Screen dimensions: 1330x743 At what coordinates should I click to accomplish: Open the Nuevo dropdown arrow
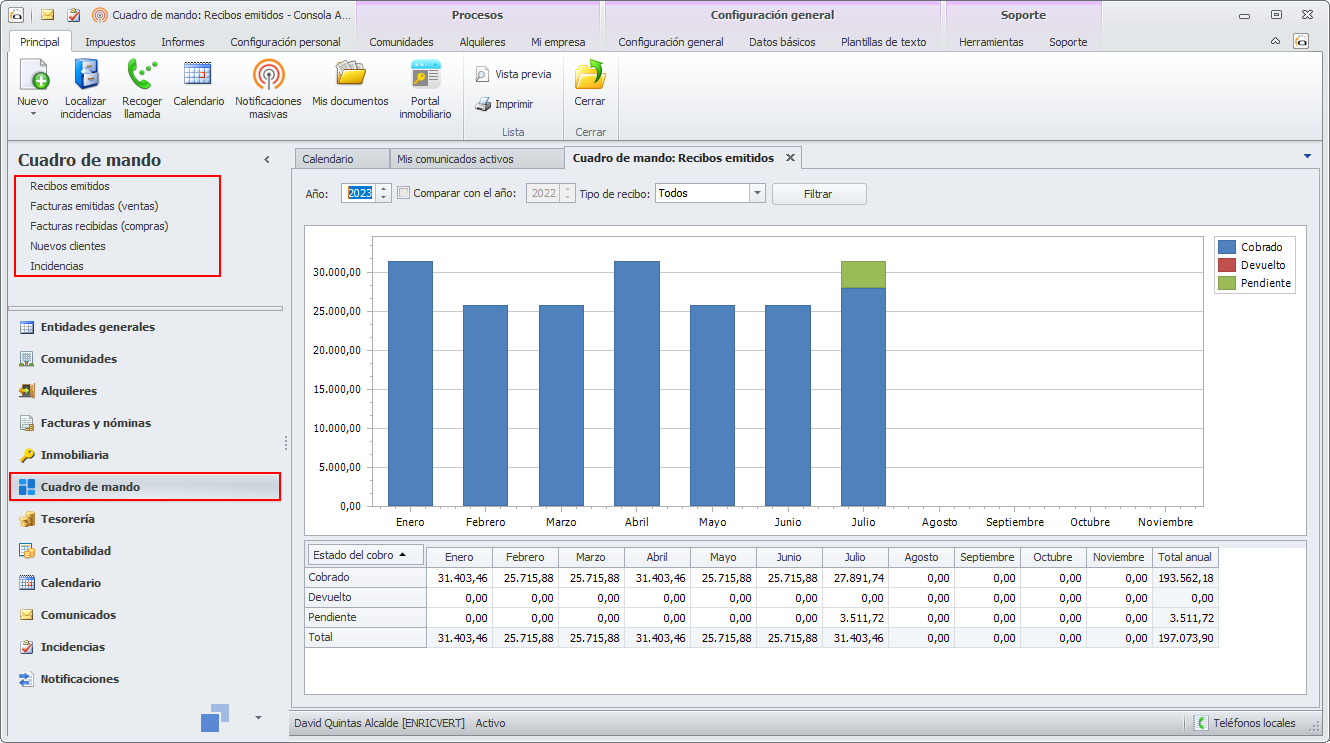click(x=32, y=114)
